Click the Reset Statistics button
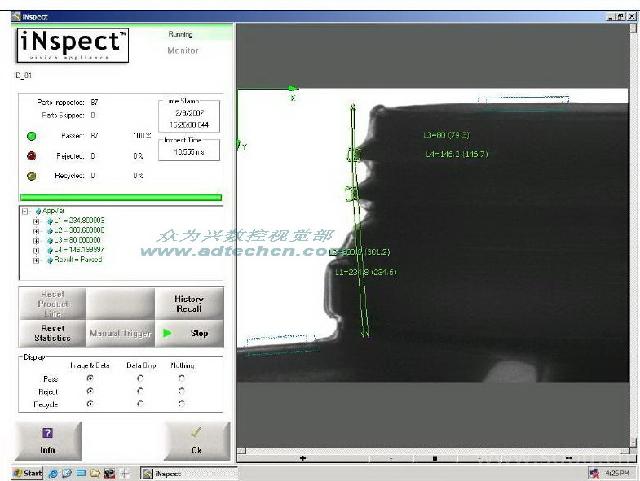Image resolution: width=640 pixels, height=481 pixels. pyautogui.click(x=51, y=333)
